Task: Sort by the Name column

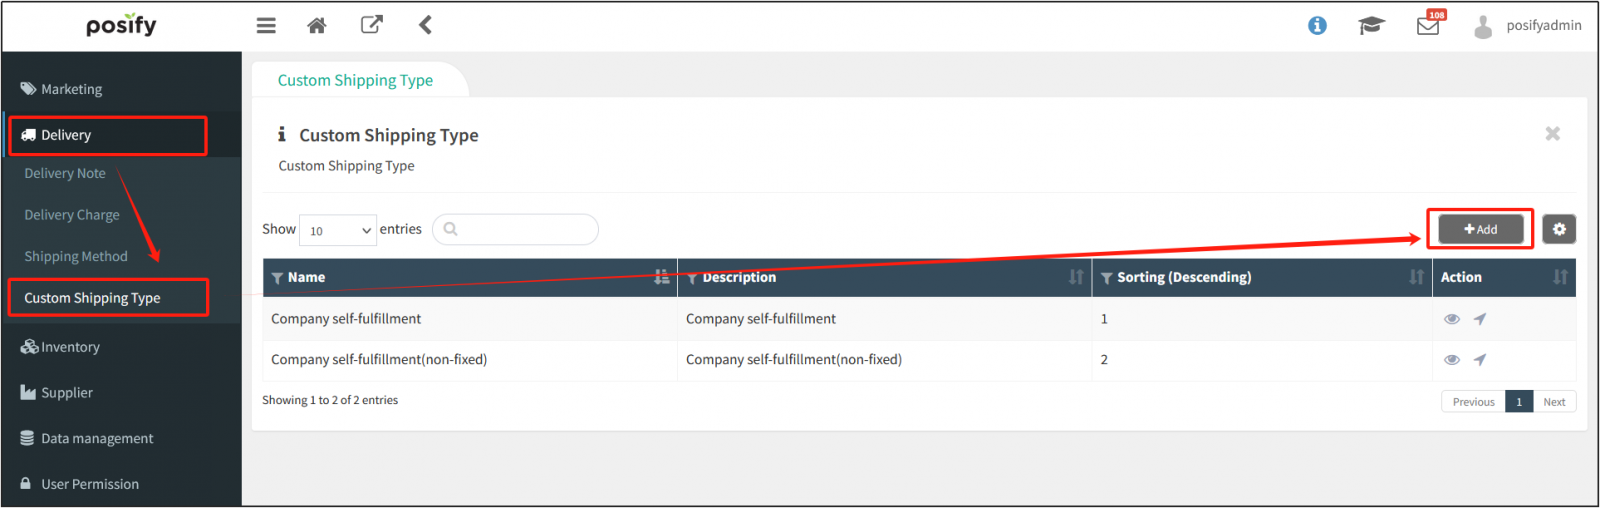Action: tap(661, 277)
